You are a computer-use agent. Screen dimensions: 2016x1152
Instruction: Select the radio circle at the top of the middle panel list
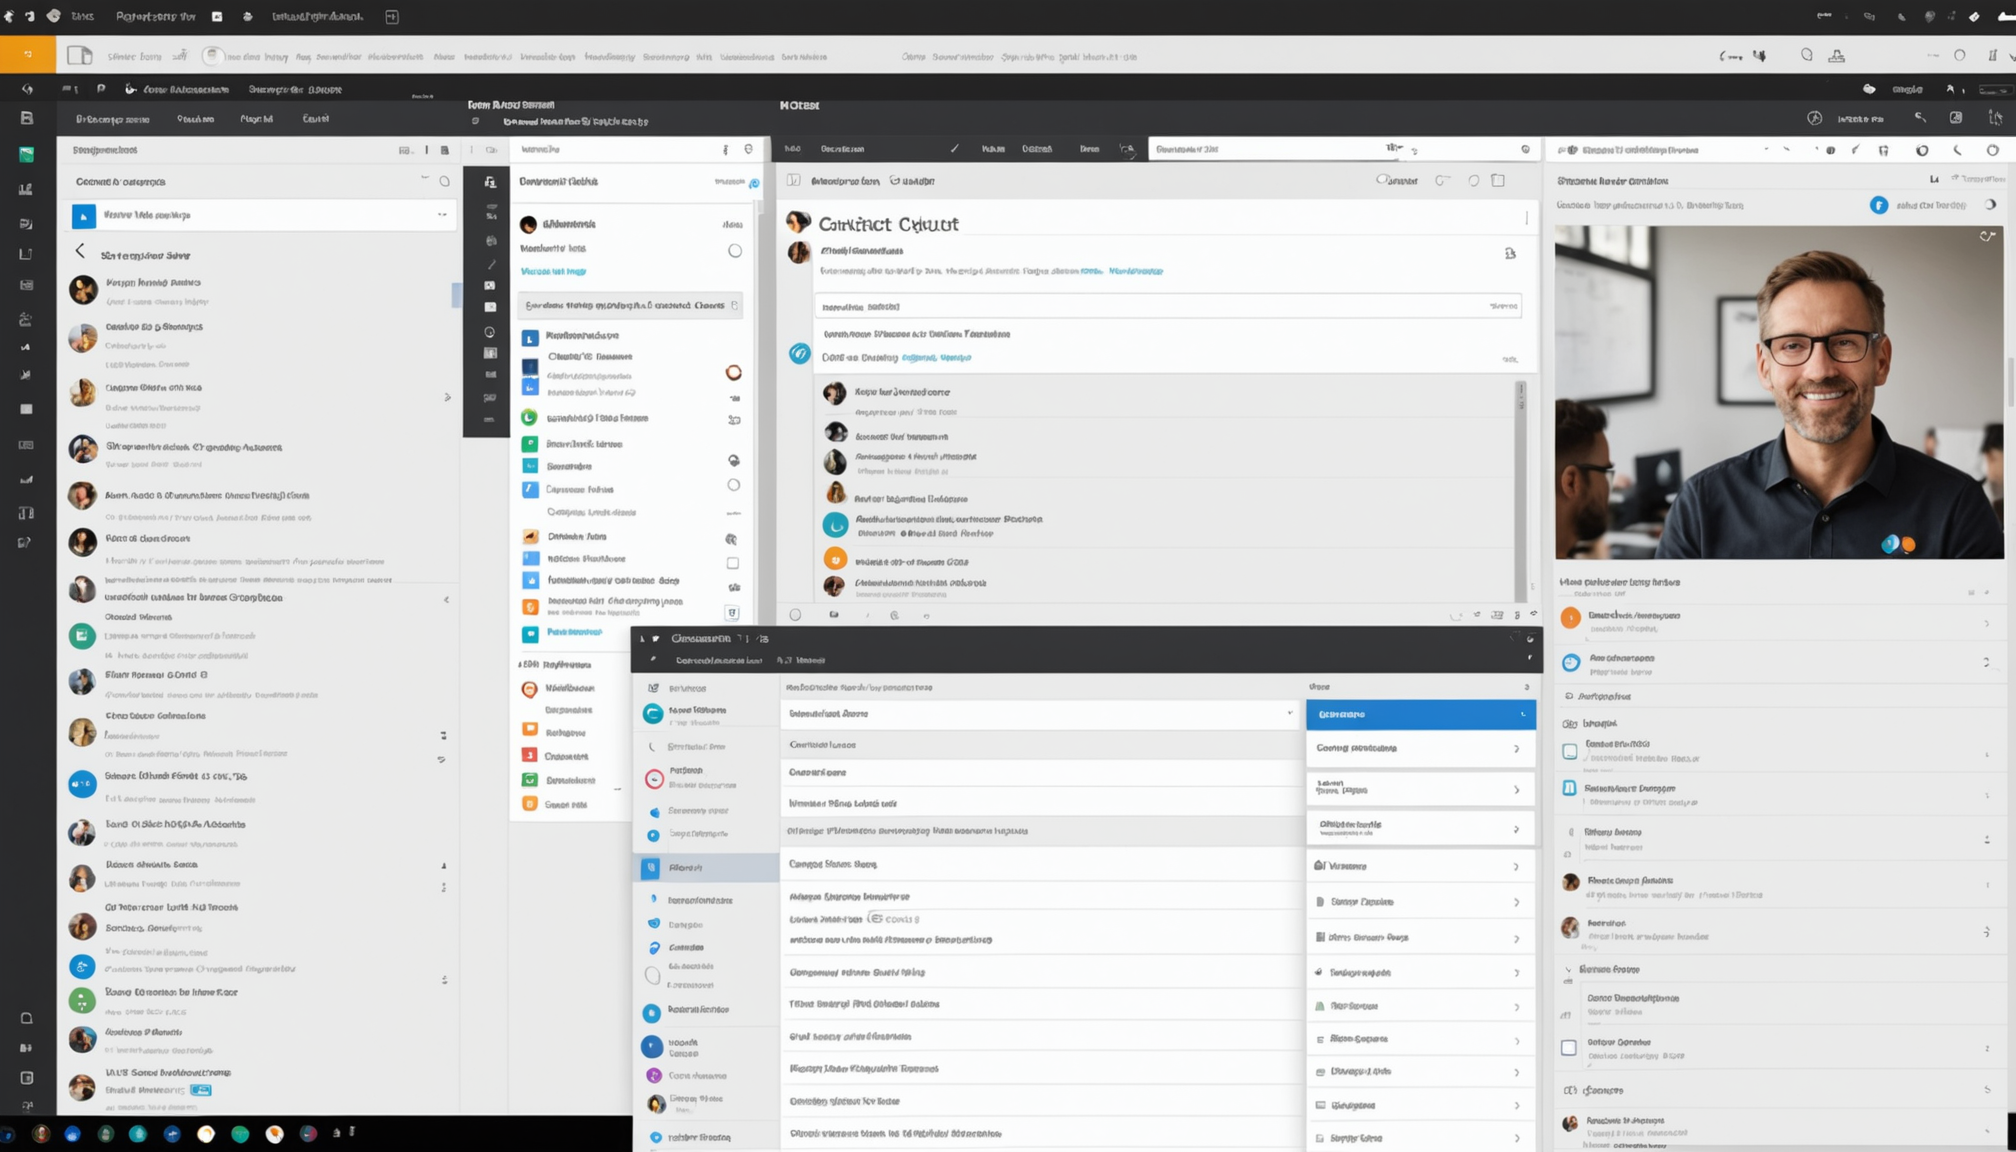[x=735, y=251]
